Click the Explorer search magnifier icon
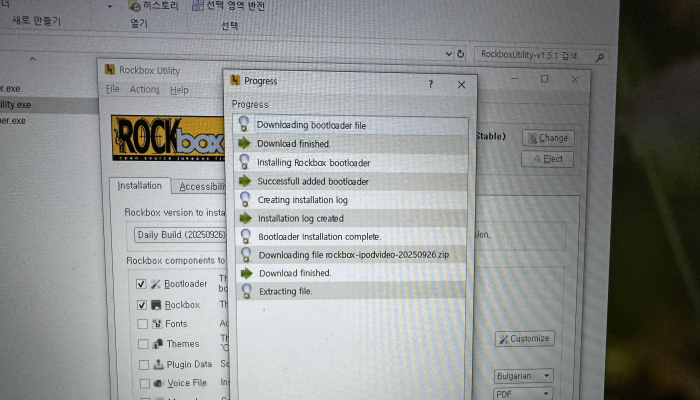700x400 pixels. 600,57
